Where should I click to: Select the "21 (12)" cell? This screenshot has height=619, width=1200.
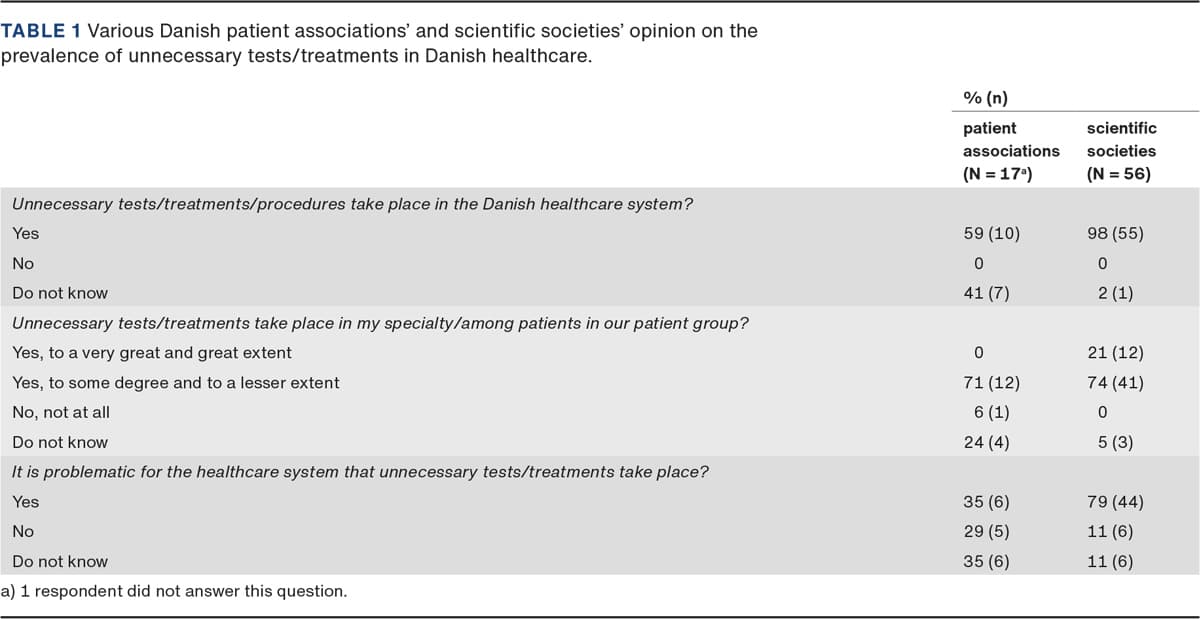coord(1114,353)
